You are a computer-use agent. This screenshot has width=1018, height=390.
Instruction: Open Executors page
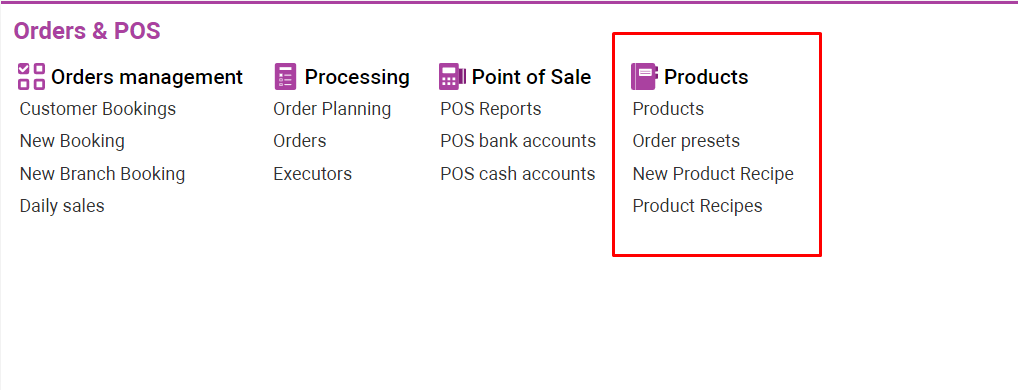coord(313,174)
